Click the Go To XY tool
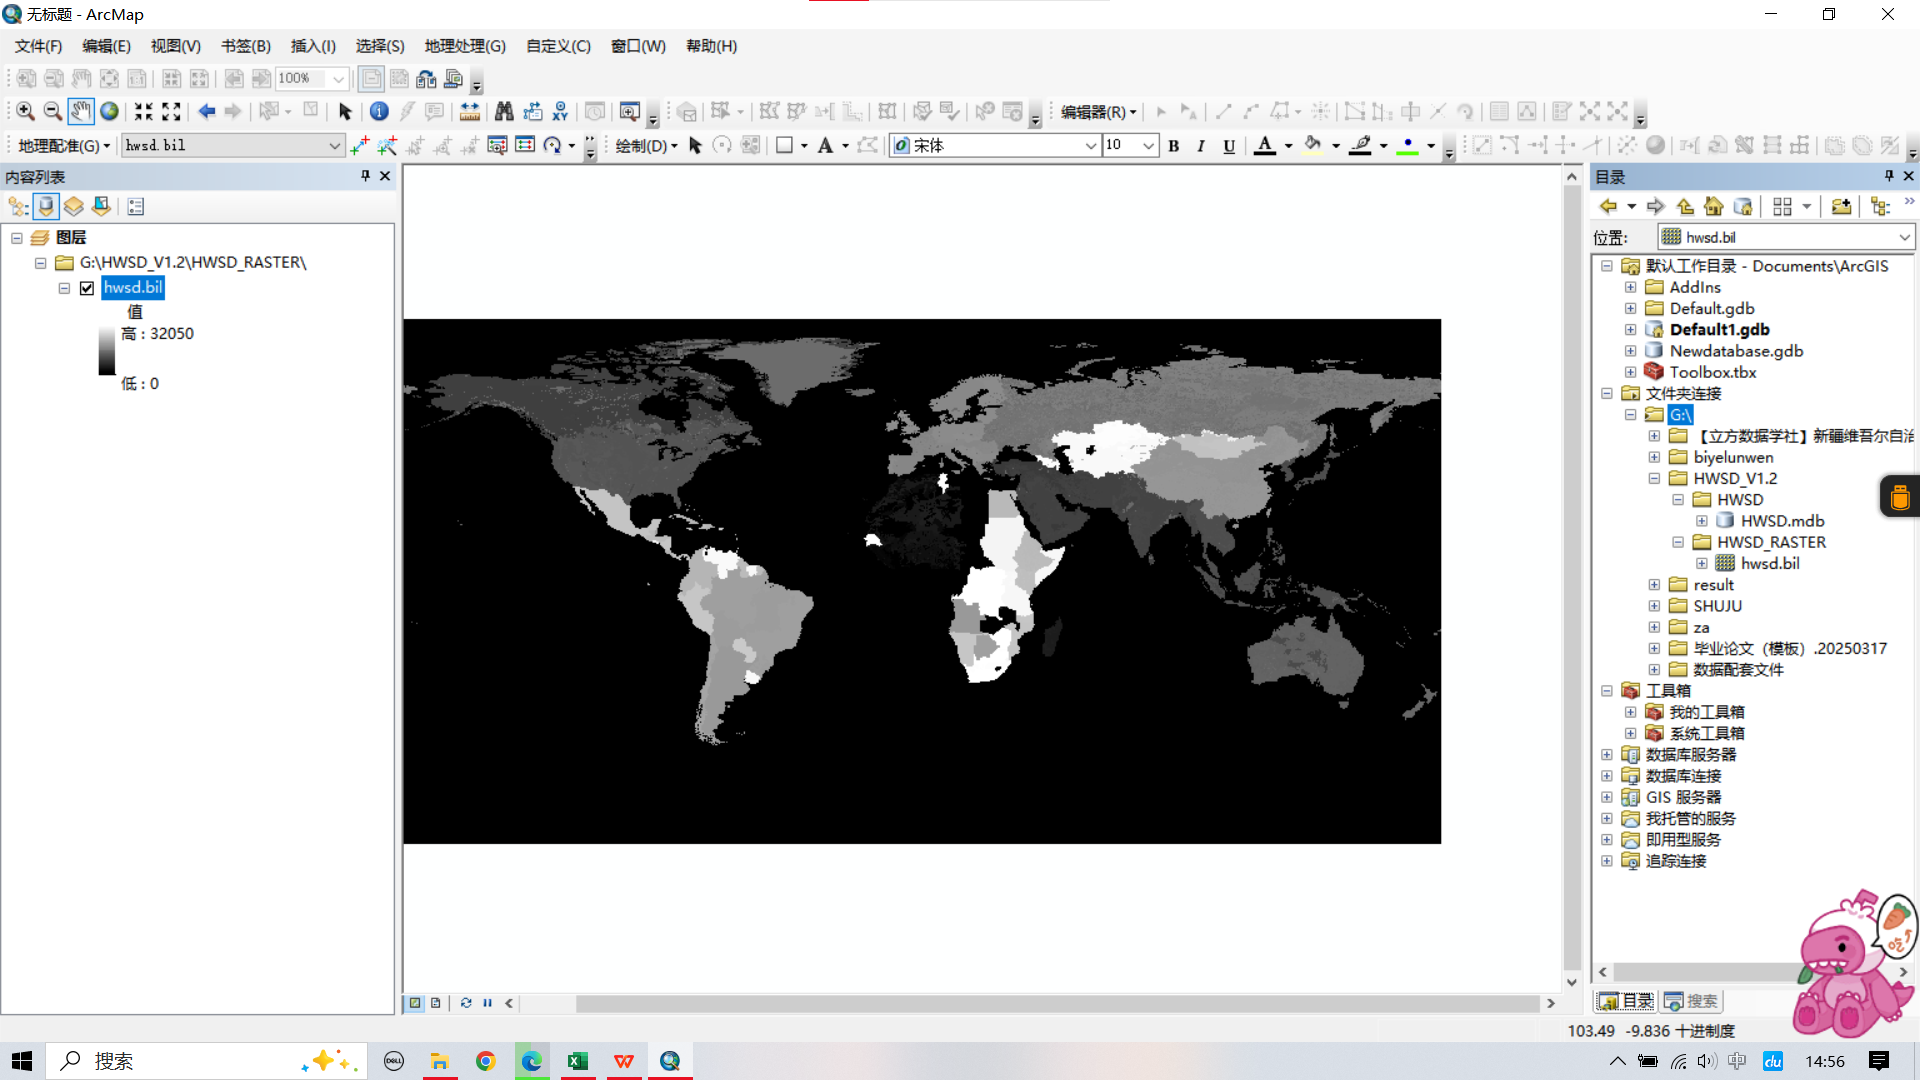Screen dimensions: 1920x1080 [560, 112]
